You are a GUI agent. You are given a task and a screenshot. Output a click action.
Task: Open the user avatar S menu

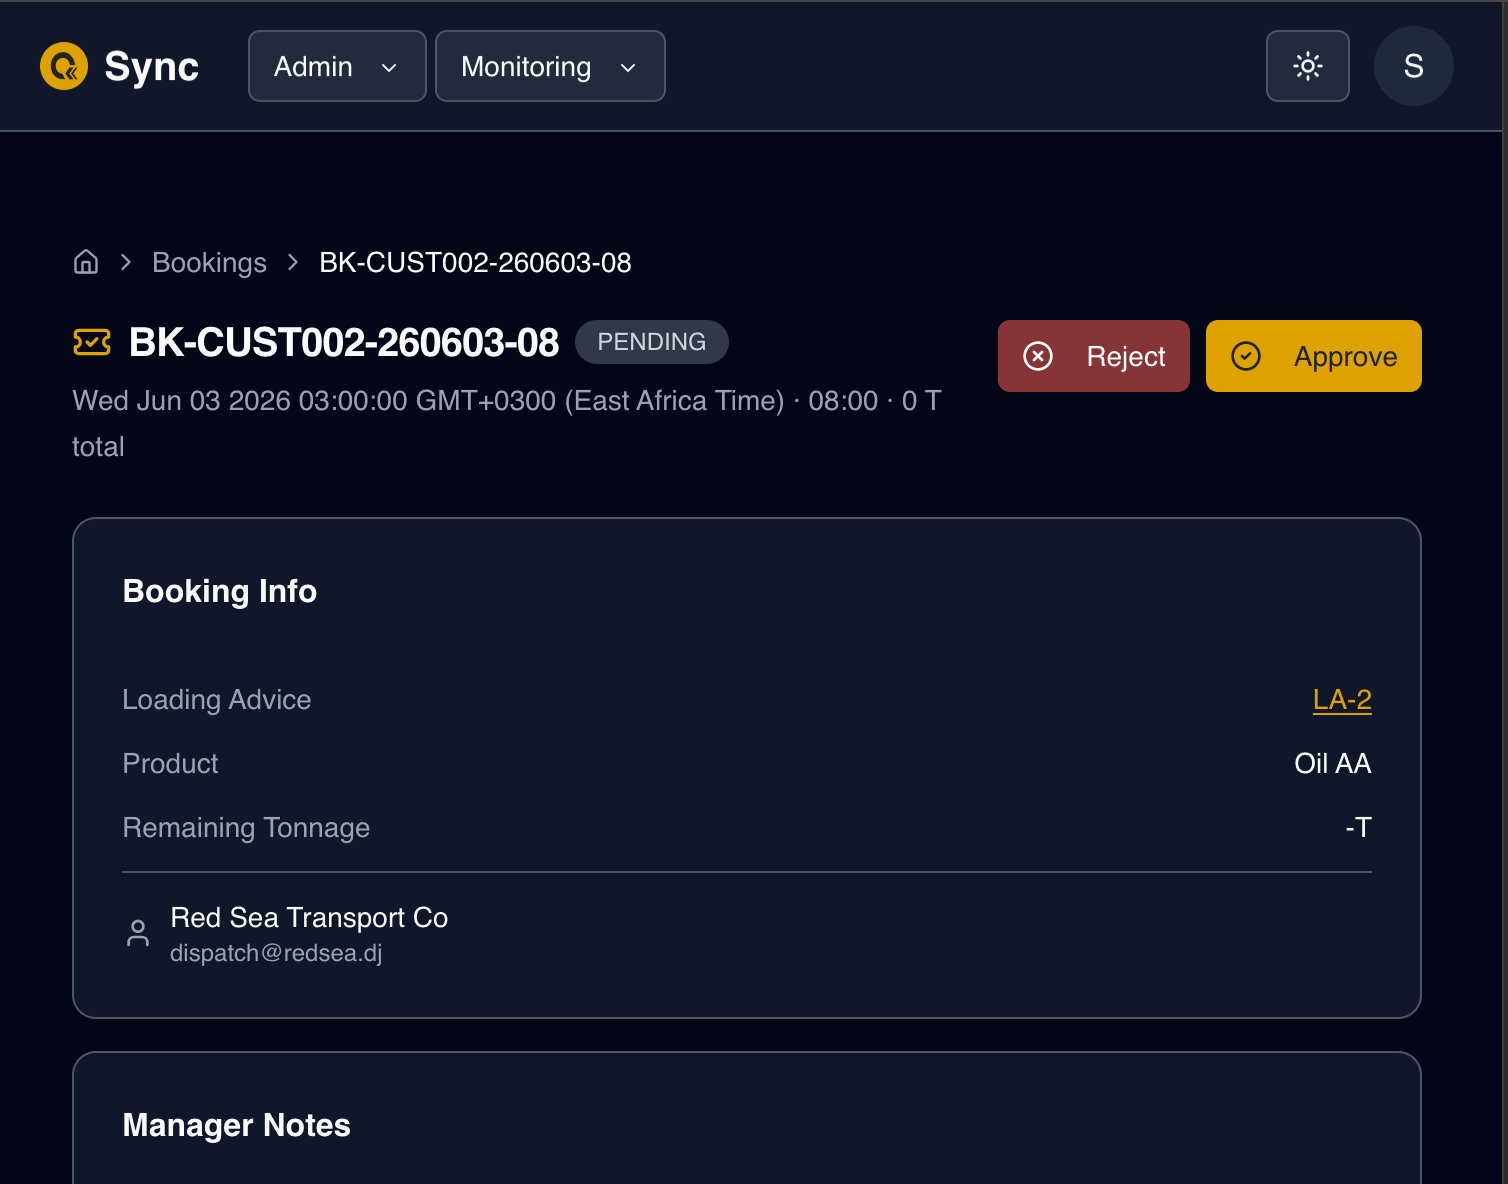click(1413, 66)
